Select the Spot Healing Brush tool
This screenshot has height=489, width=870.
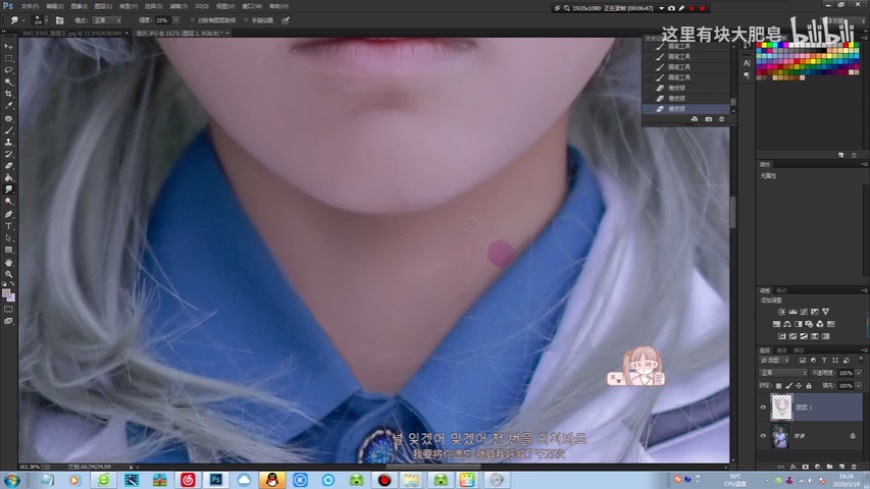click(8, 119)
